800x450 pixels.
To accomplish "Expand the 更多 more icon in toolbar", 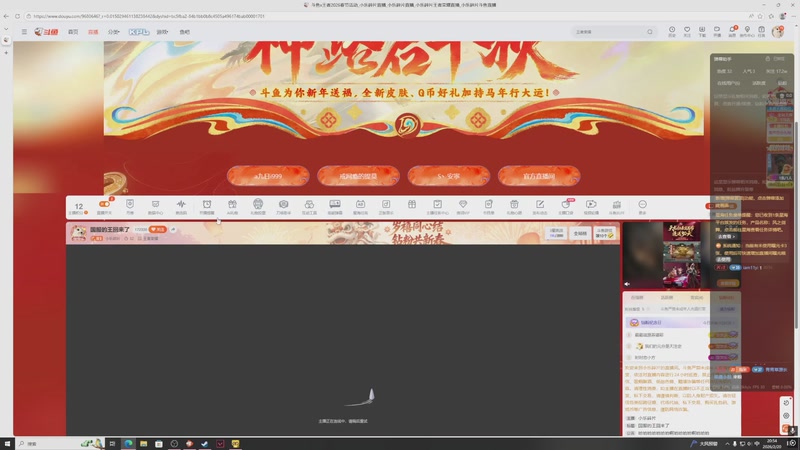I will pyautogui.click(x=642, y=206).
